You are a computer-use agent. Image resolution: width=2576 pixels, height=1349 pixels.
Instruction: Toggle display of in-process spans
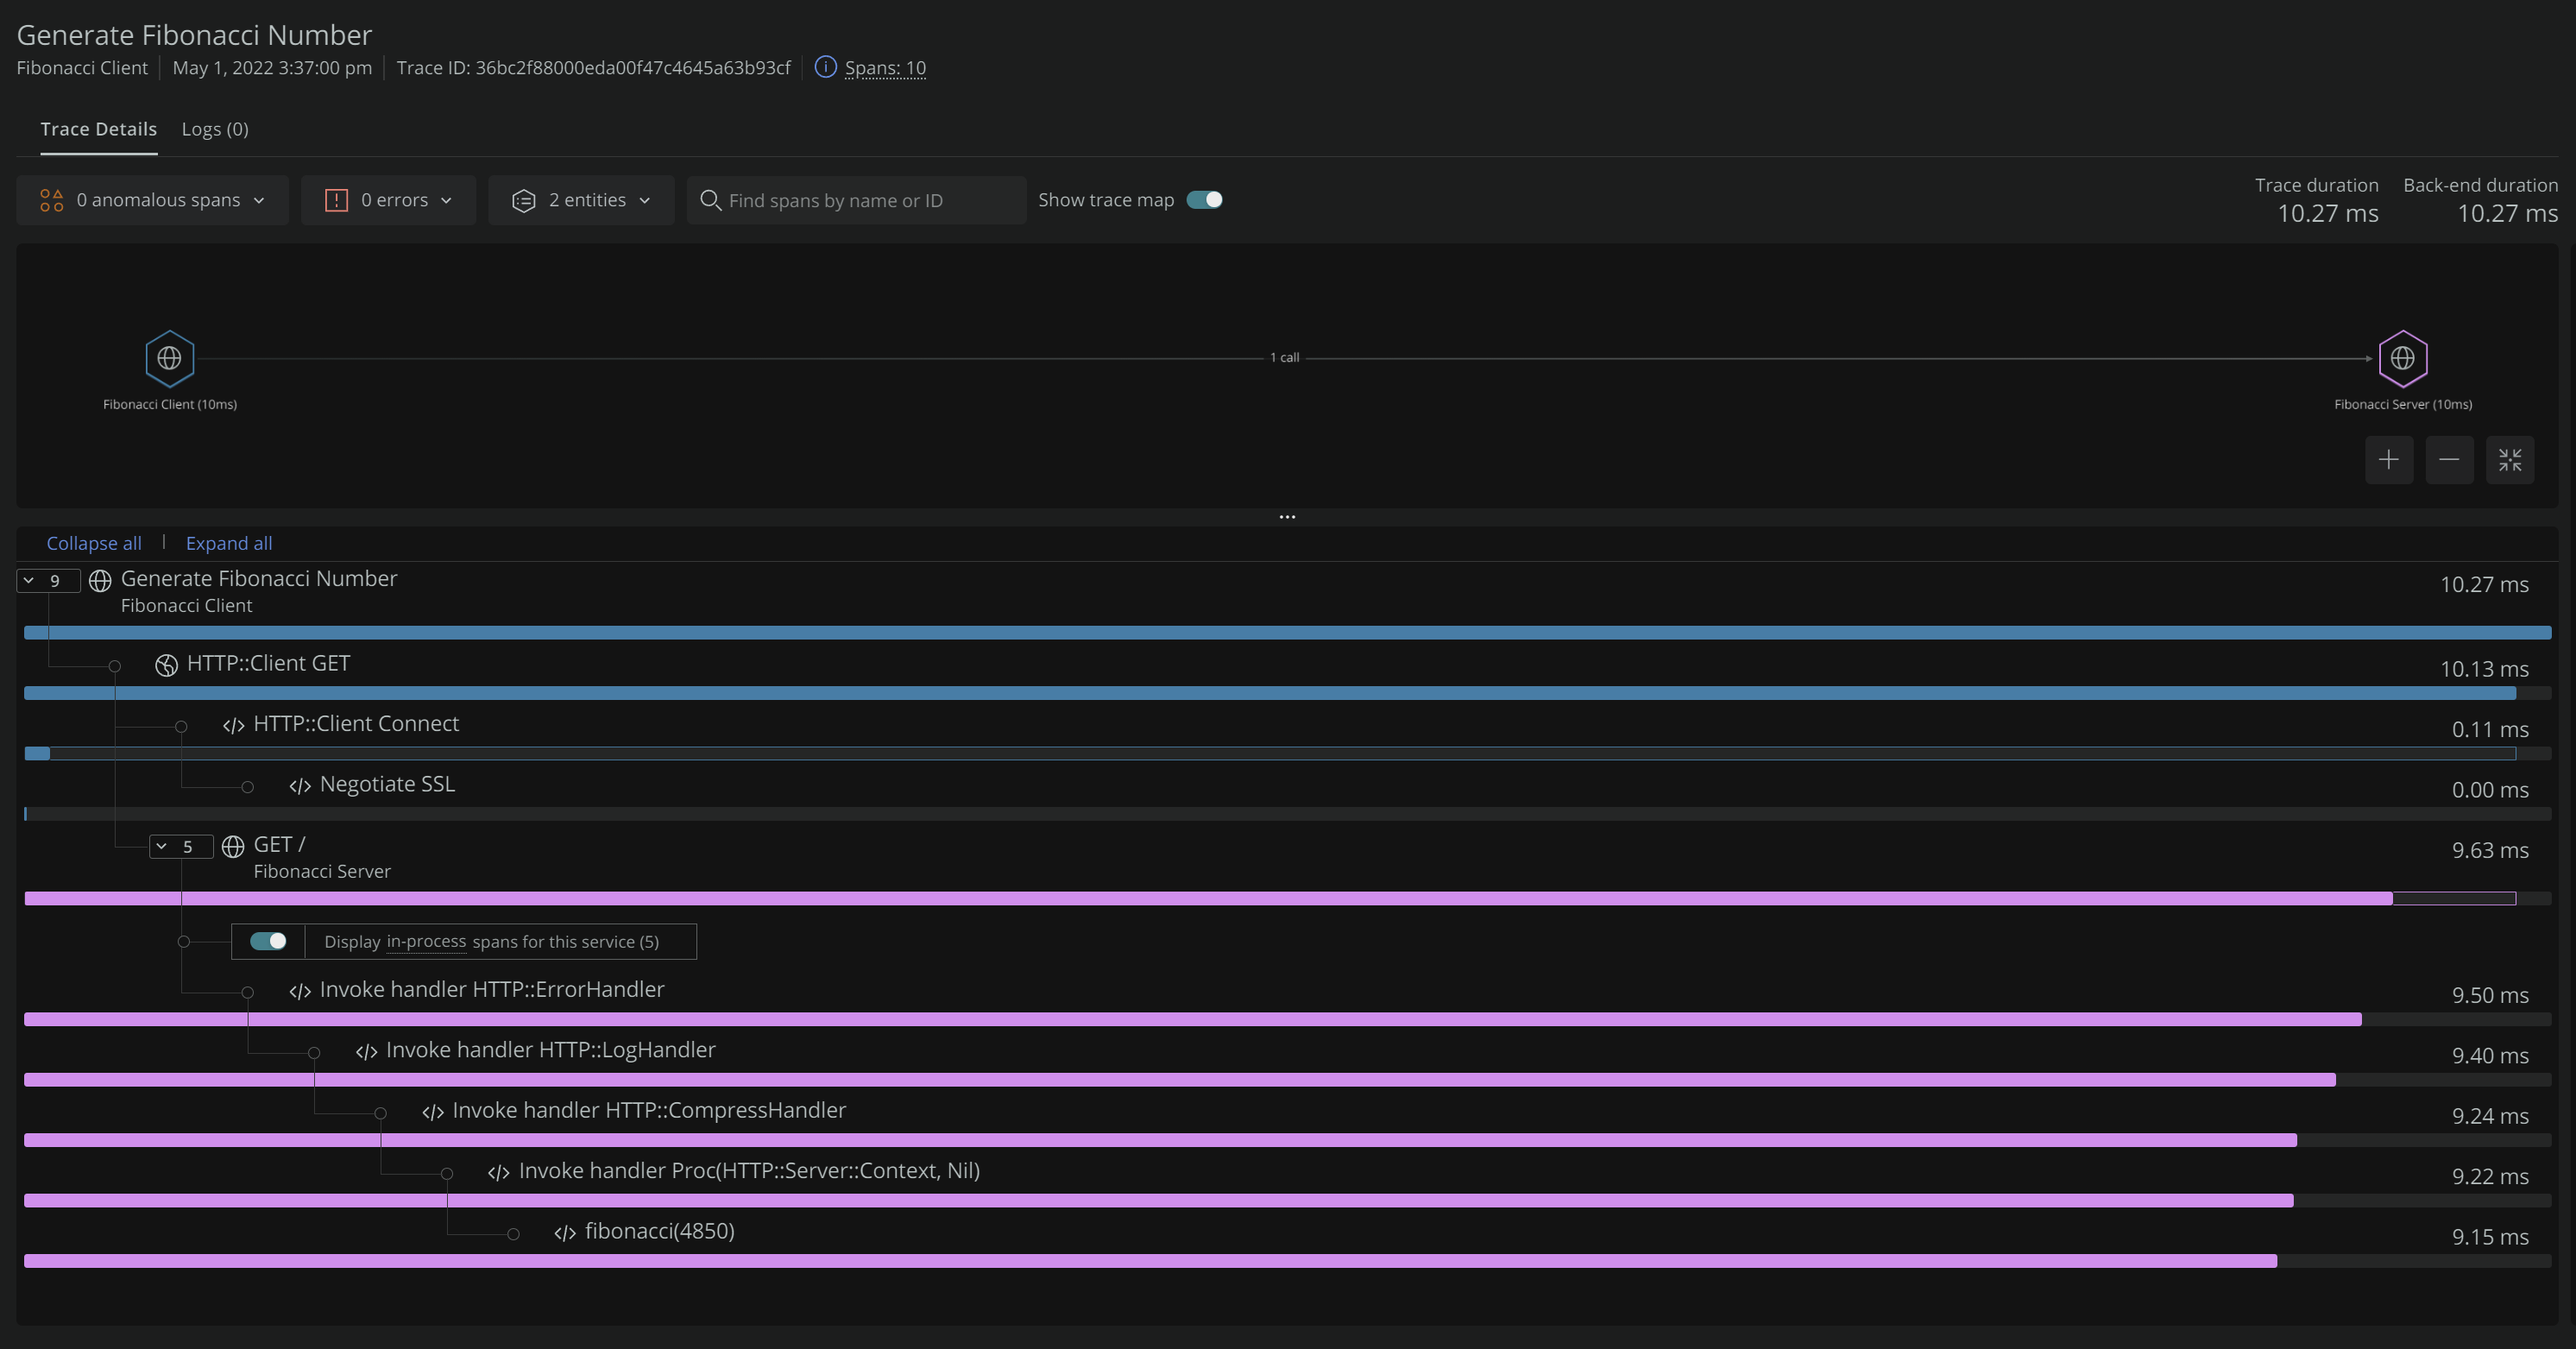[268, 941]
